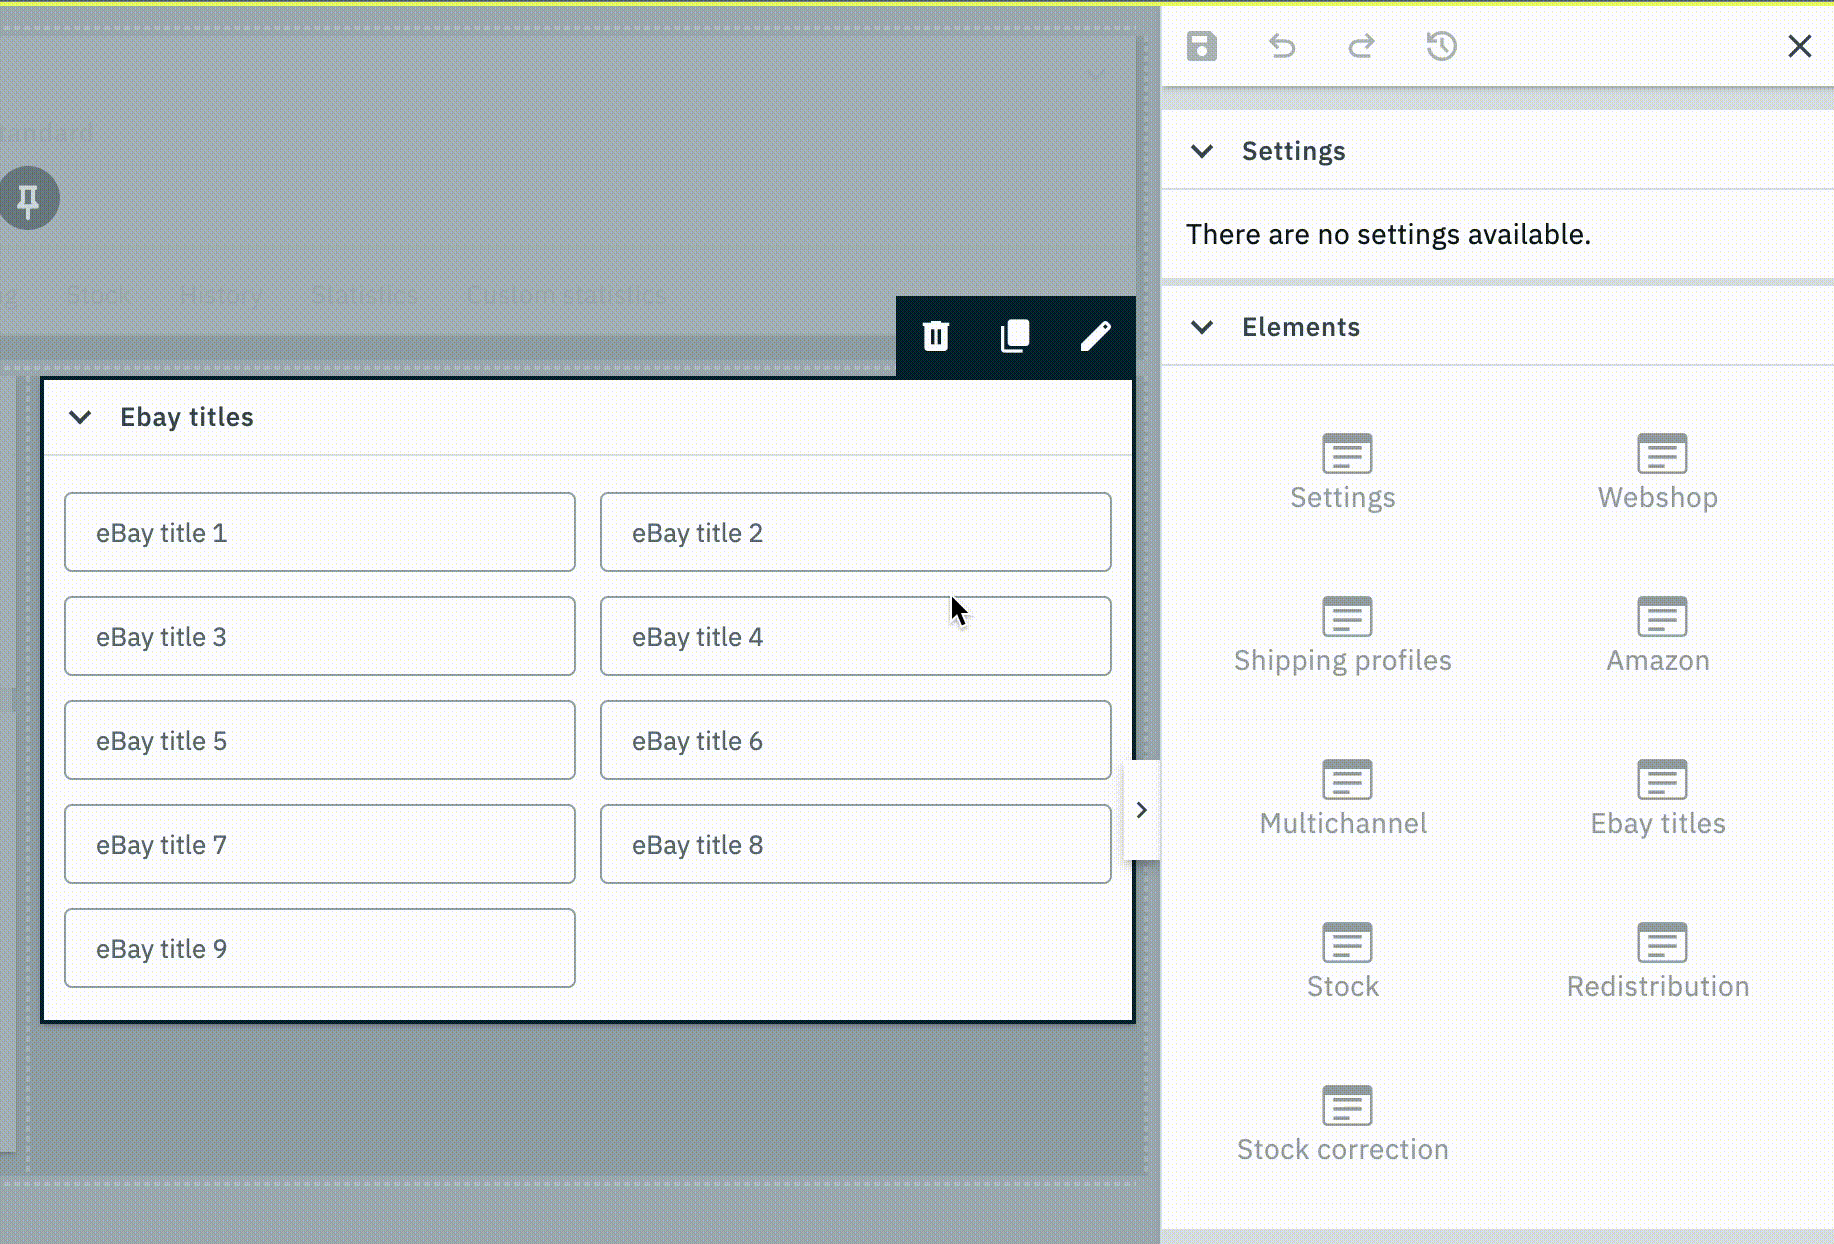
Task: Select the Multichannel element tile
Action: pos(1343,798)
